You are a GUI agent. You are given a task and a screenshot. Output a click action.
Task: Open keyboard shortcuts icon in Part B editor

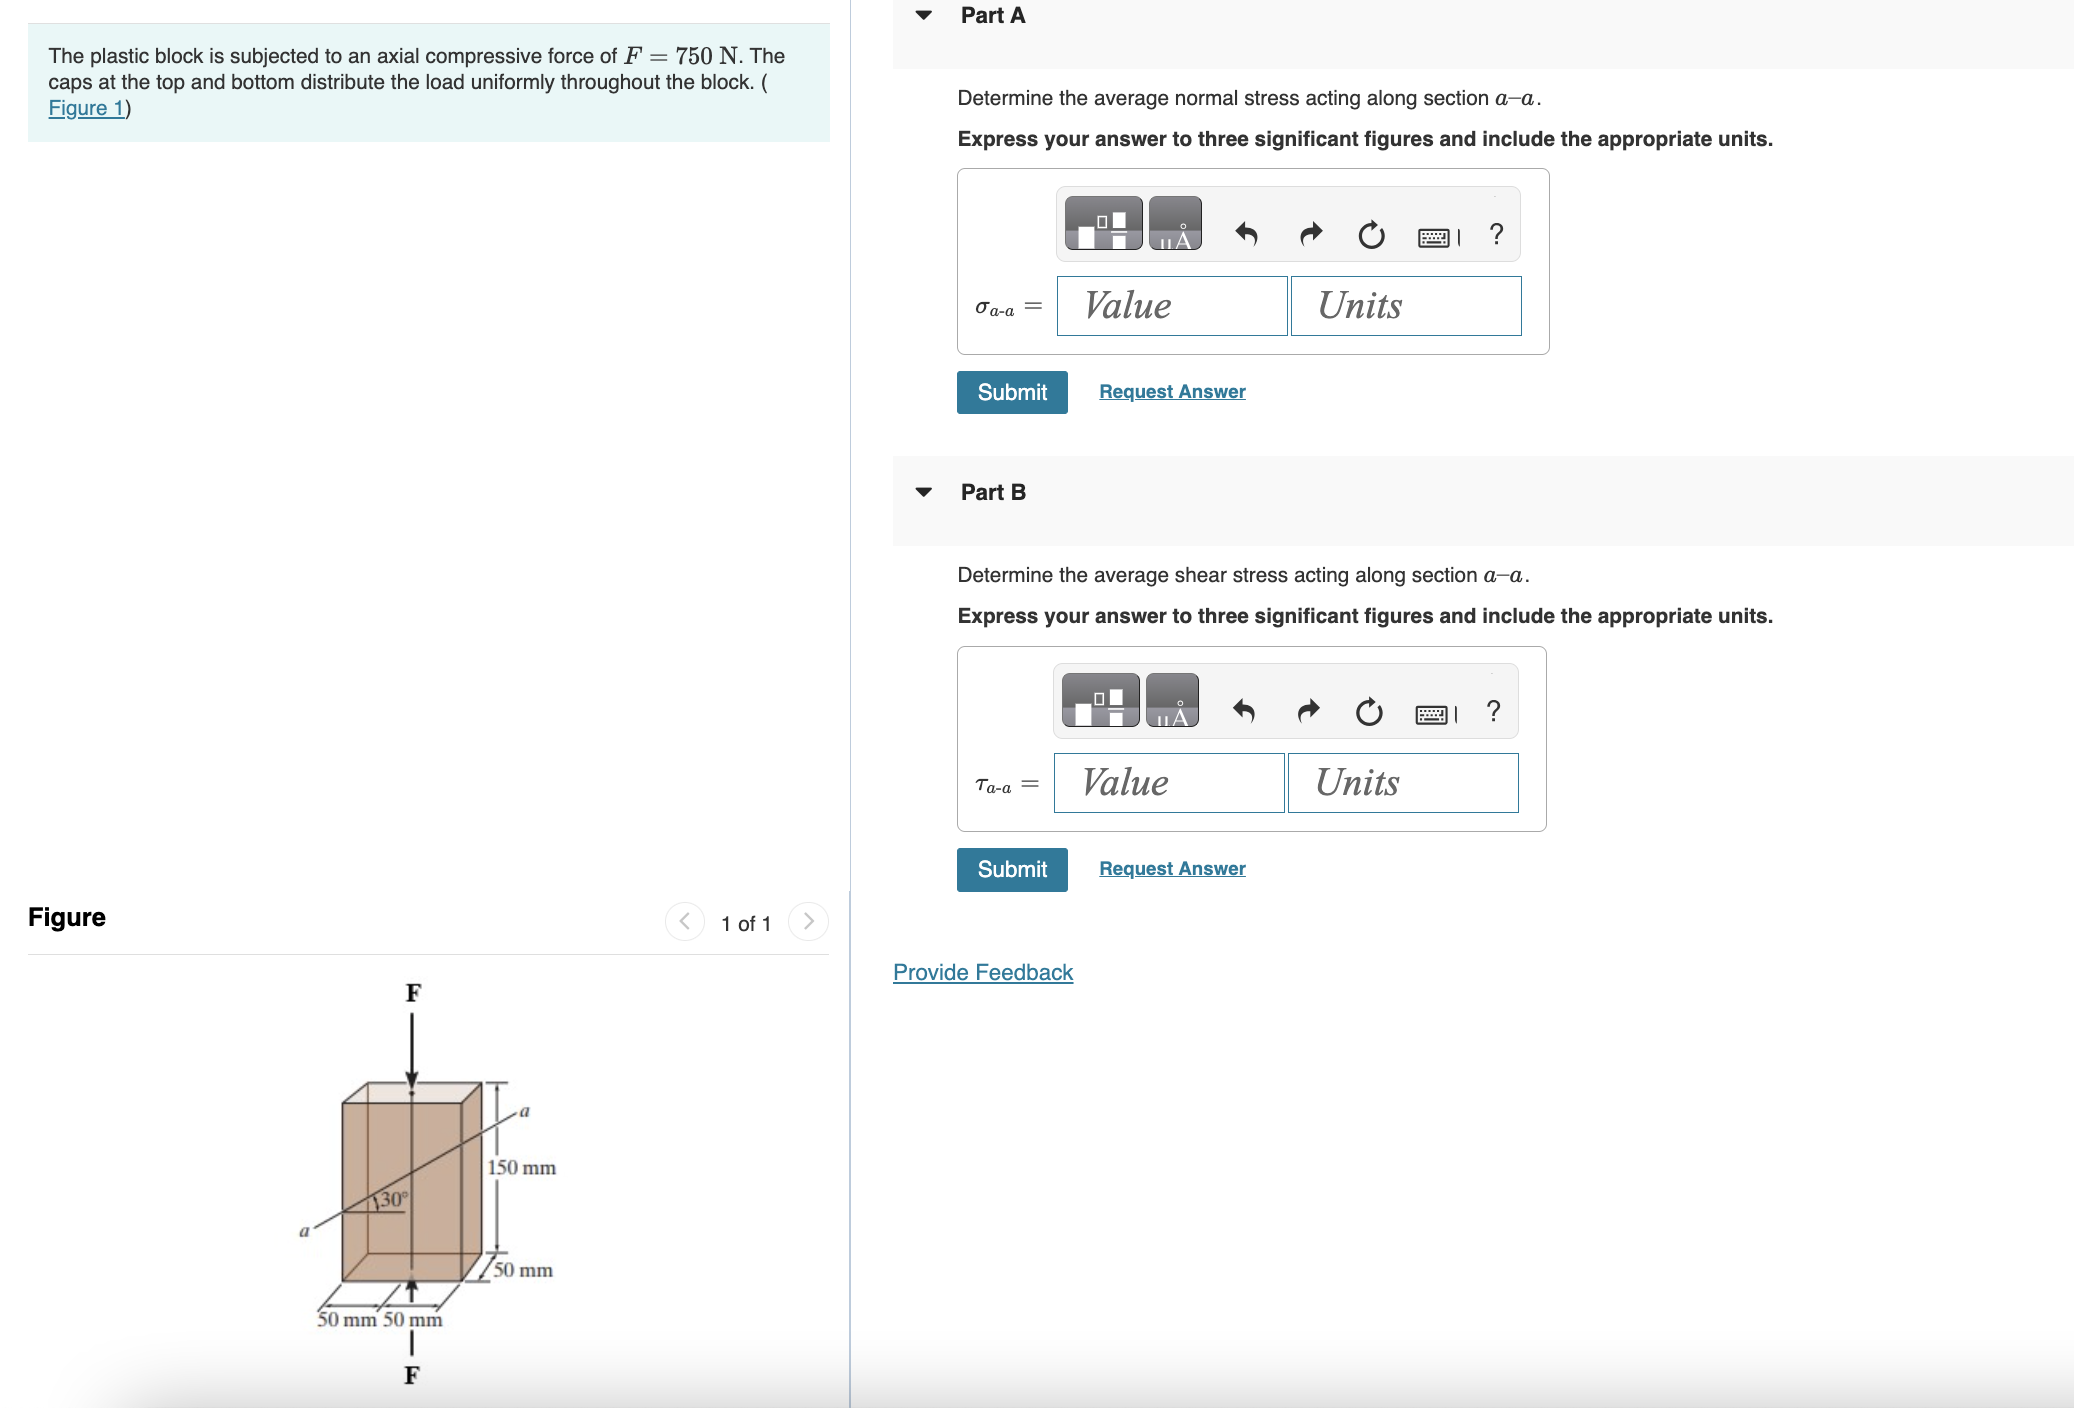[x=1434, y=712]
